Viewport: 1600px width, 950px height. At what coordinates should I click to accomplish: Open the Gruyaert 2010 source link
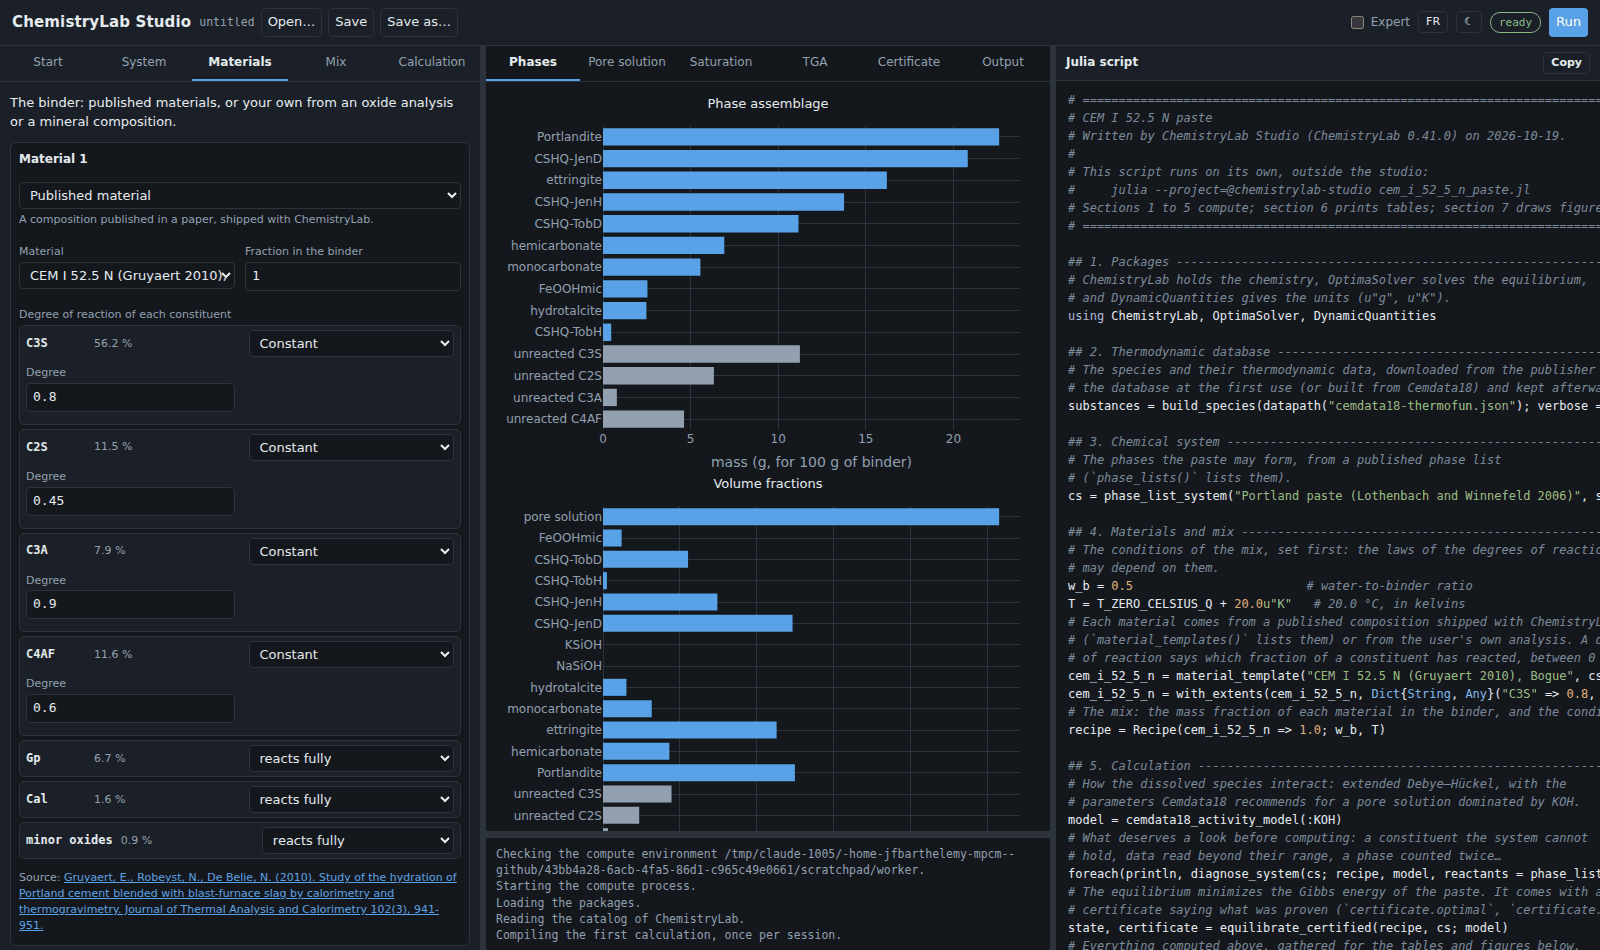click(238, 901)
